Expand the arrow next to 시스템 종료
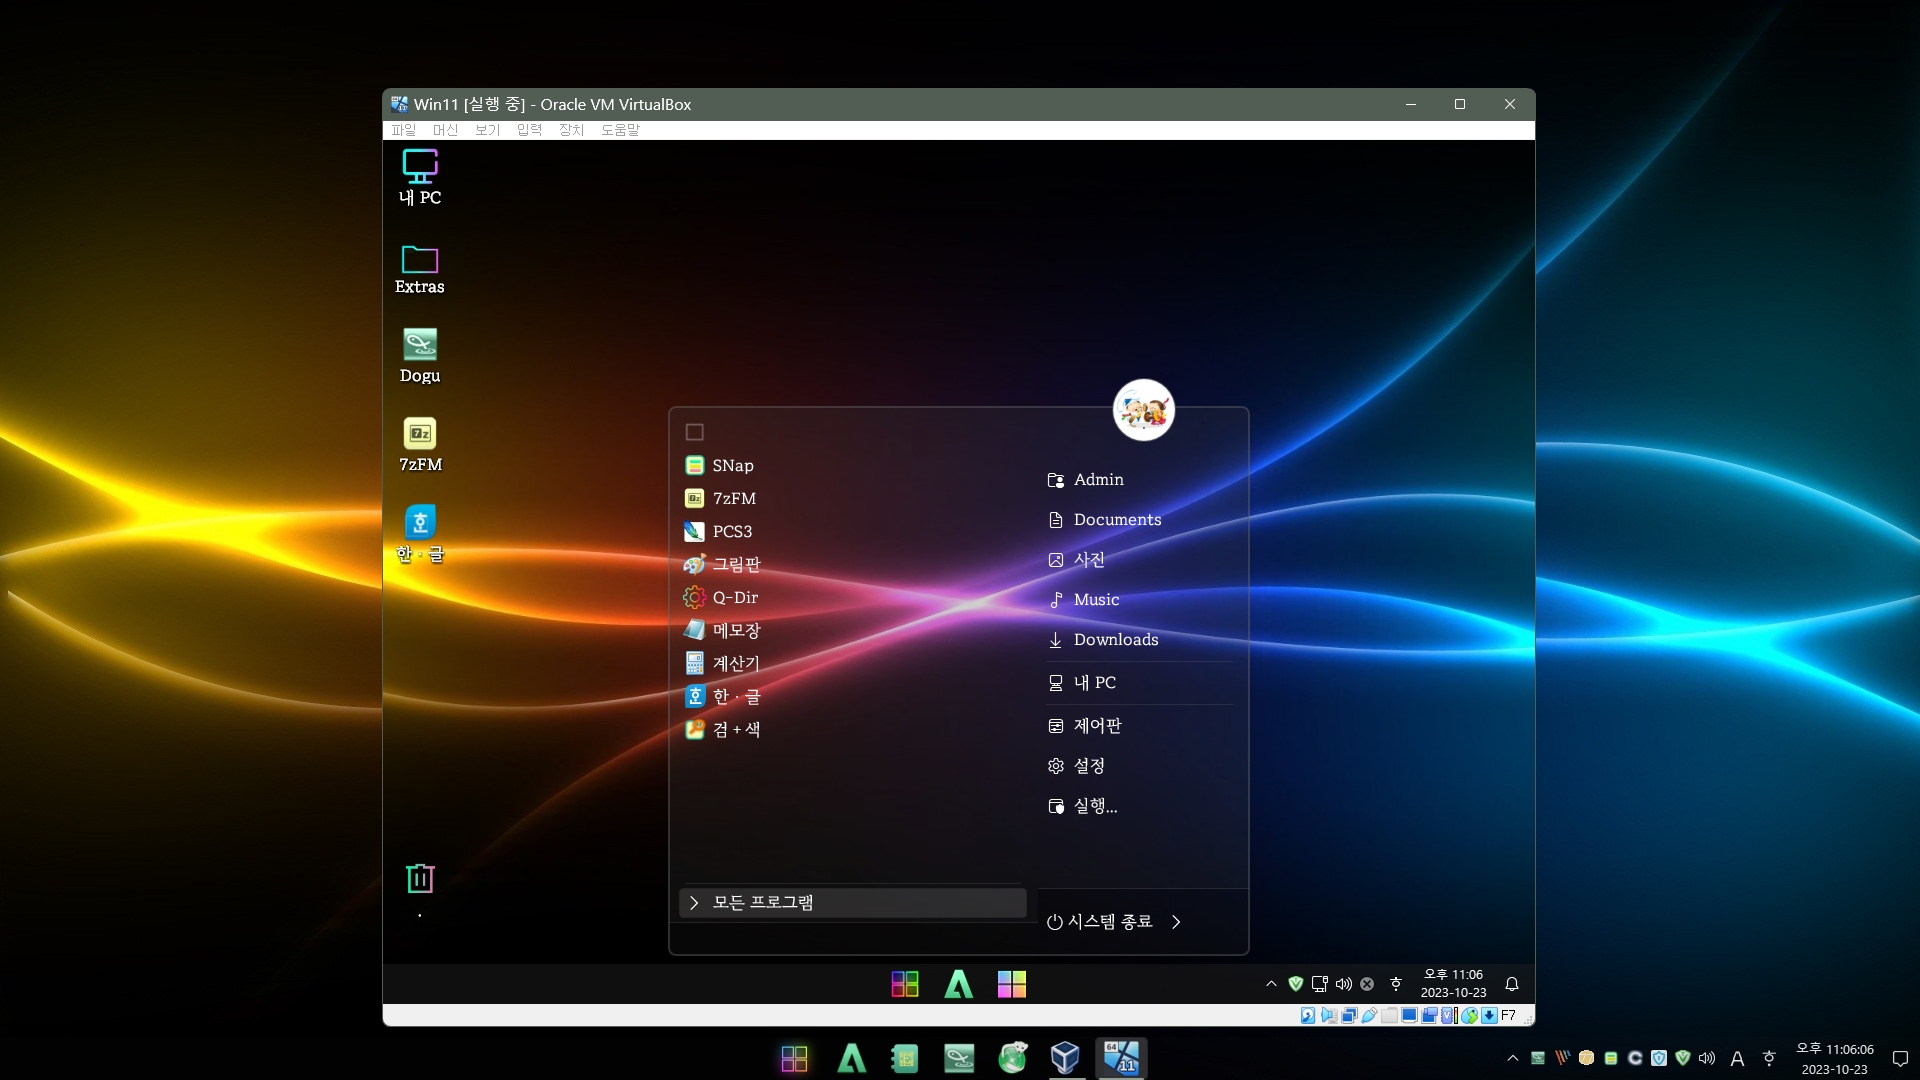1920x1080 pixels. [1176, 922]
